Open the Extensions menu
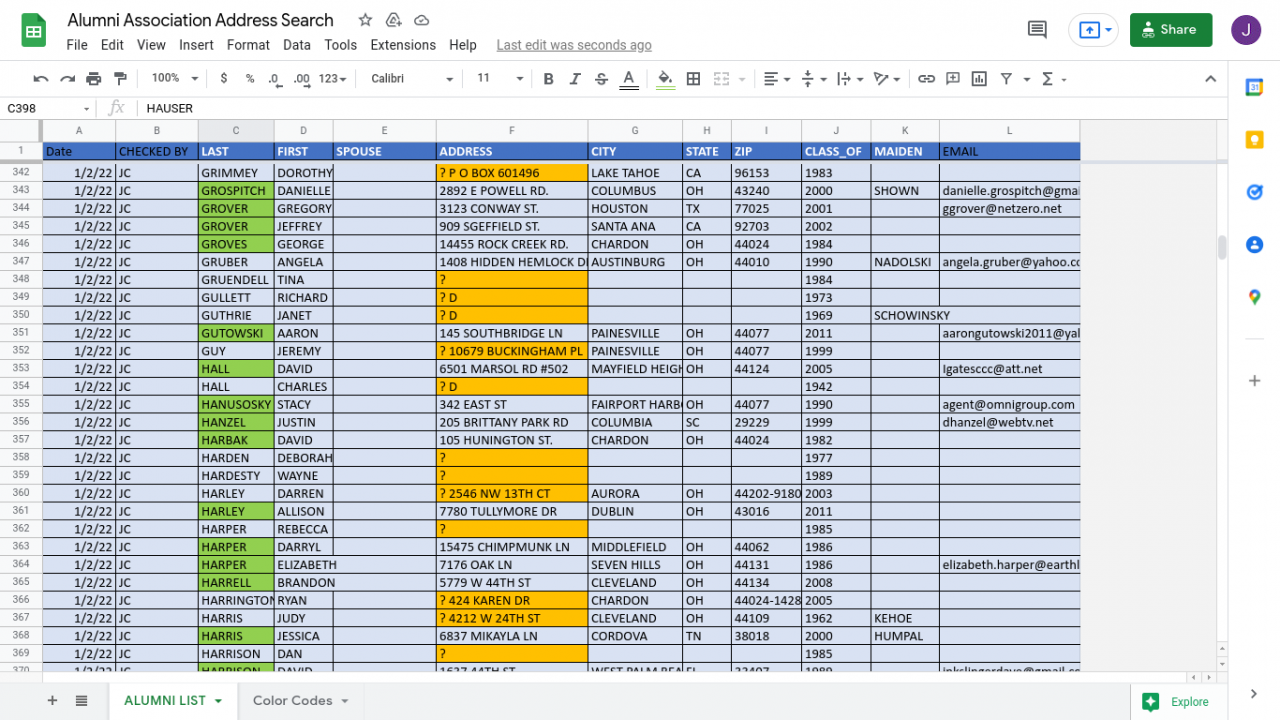 click(403, 45)
